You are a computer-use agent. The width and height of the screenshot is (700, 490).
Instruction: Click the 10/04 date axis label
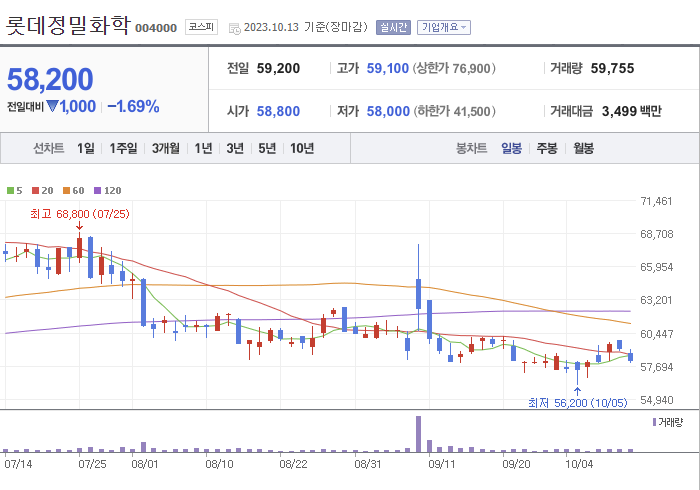tap(579, 464)
